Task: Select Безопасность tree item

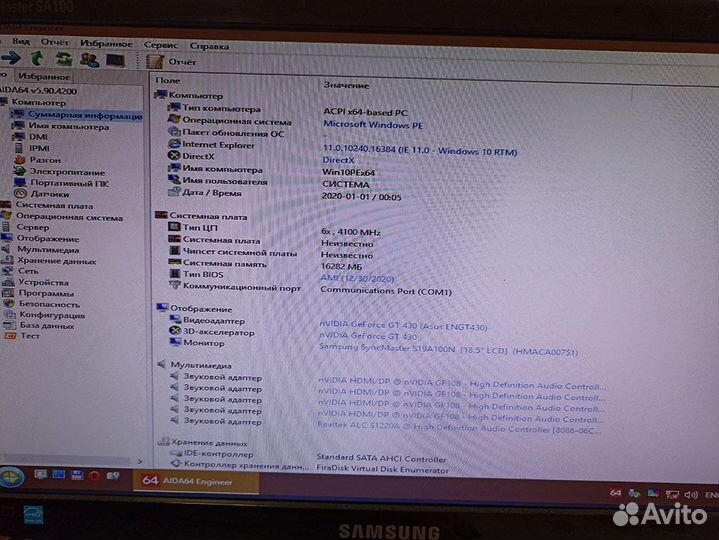Action: coord(50,304)
